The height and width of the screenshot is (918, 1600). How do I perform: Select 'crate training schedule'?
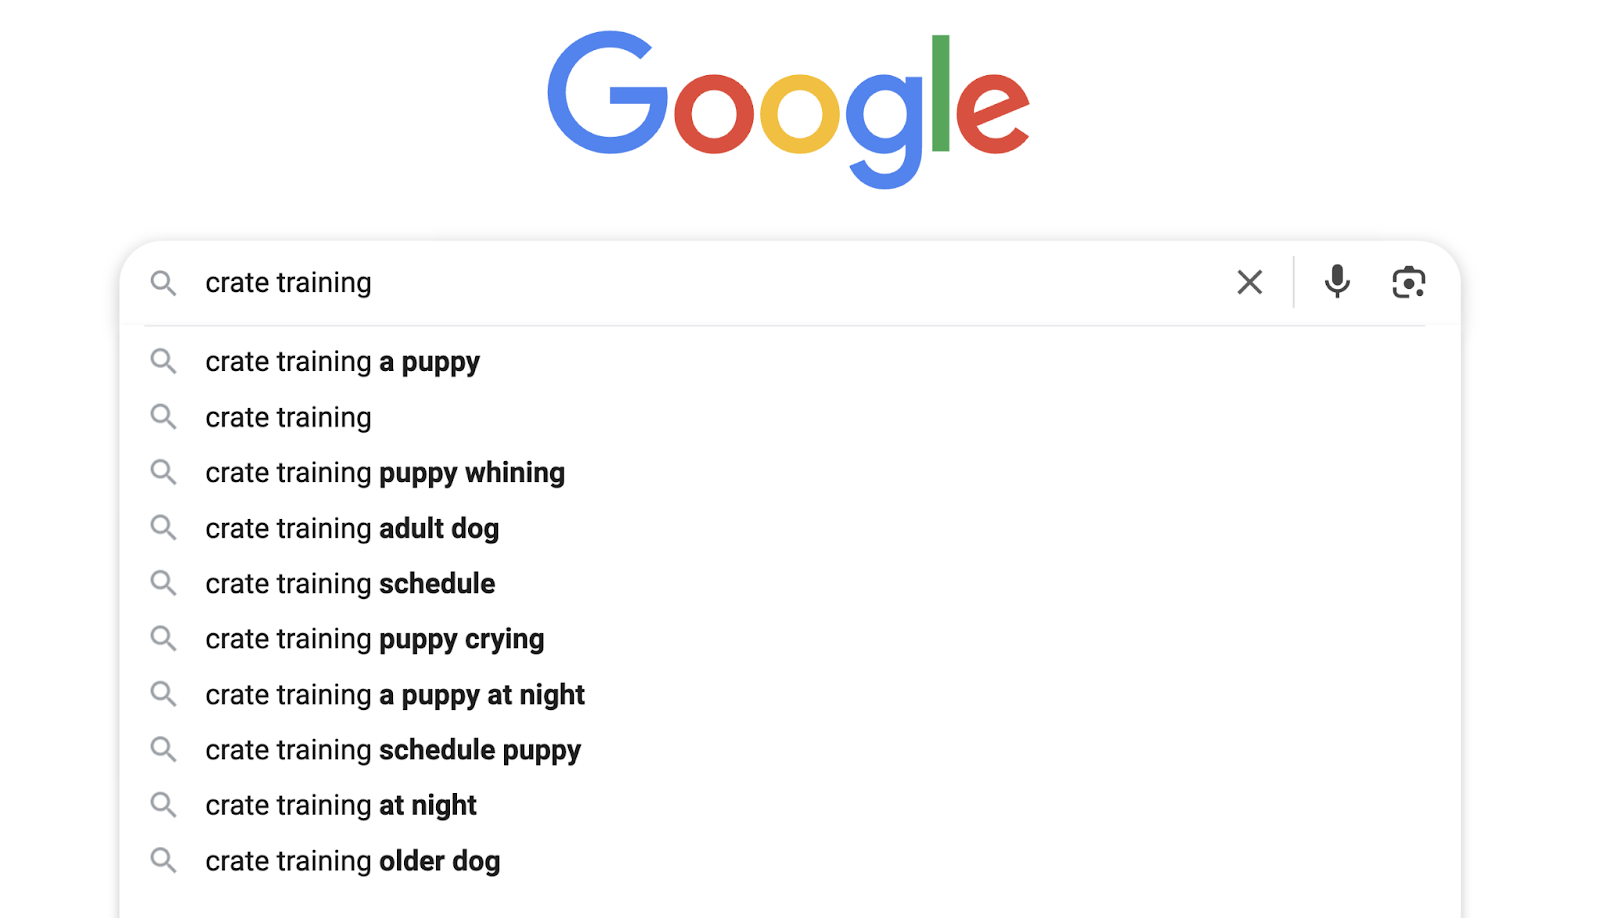pyautogui.click(x=350, y=583)
